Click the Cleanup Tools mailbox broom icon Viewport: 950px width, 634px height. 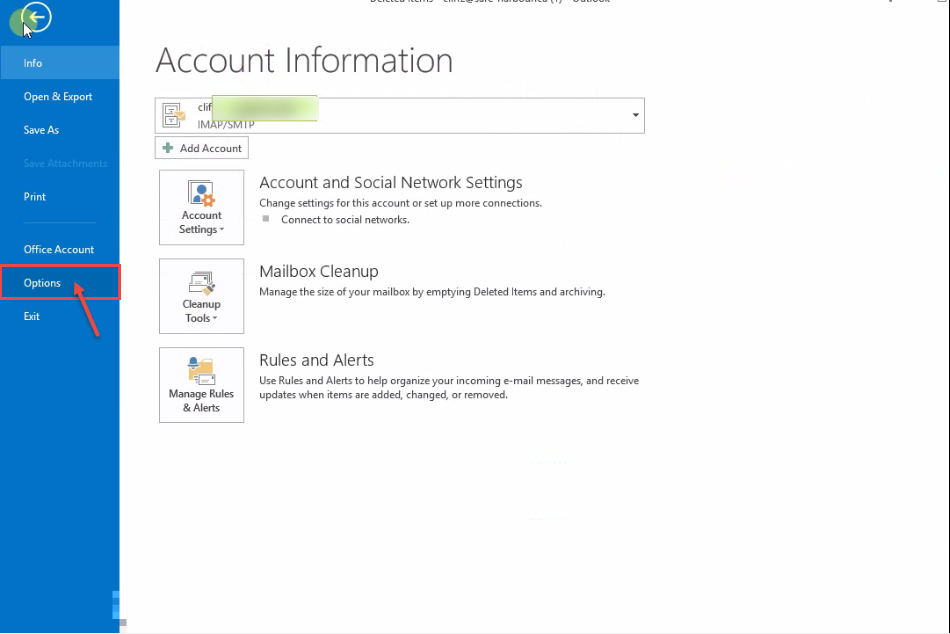click(201, 282)
